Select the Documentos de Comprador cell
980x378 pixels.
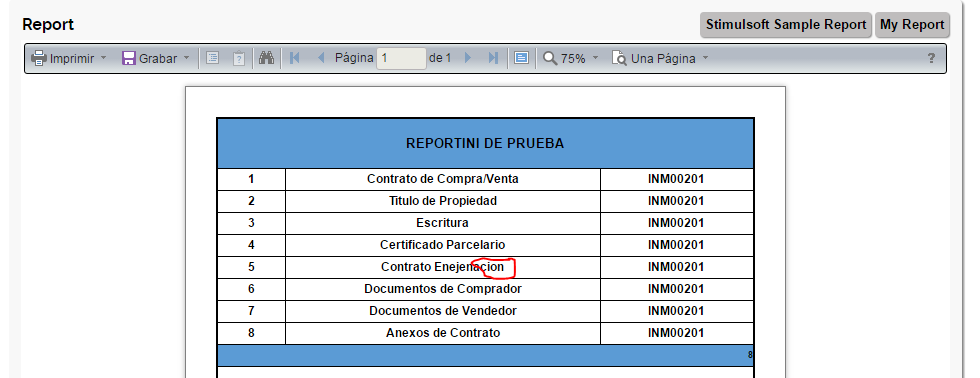pyautogui.click(x=442, y=289)
